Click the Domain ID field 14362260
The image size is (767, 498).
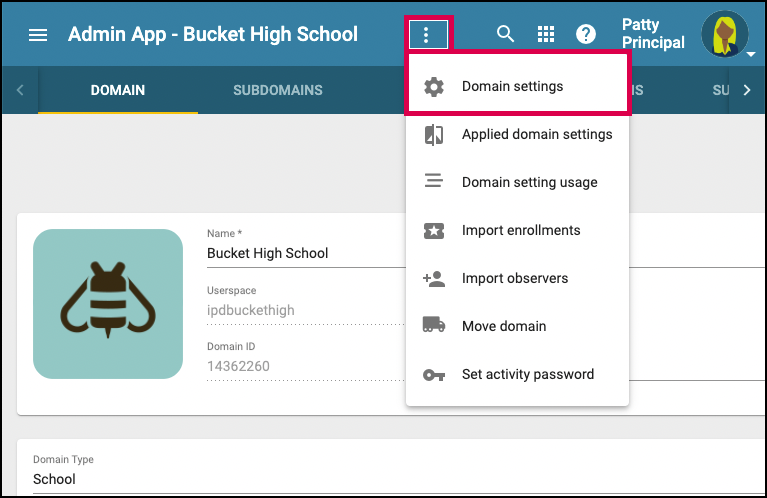click(x=306, y=366)
